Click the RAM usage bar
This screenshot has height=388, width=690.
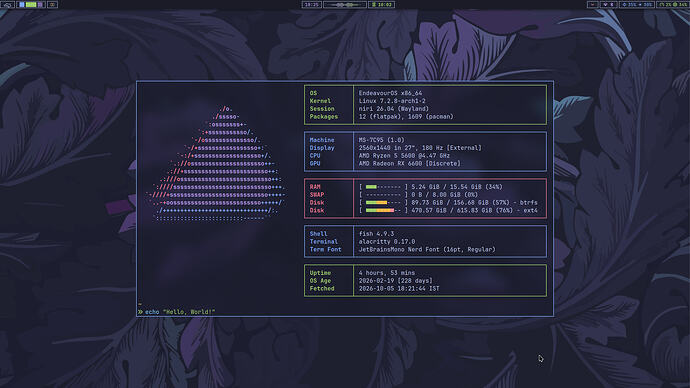point(383,187)
